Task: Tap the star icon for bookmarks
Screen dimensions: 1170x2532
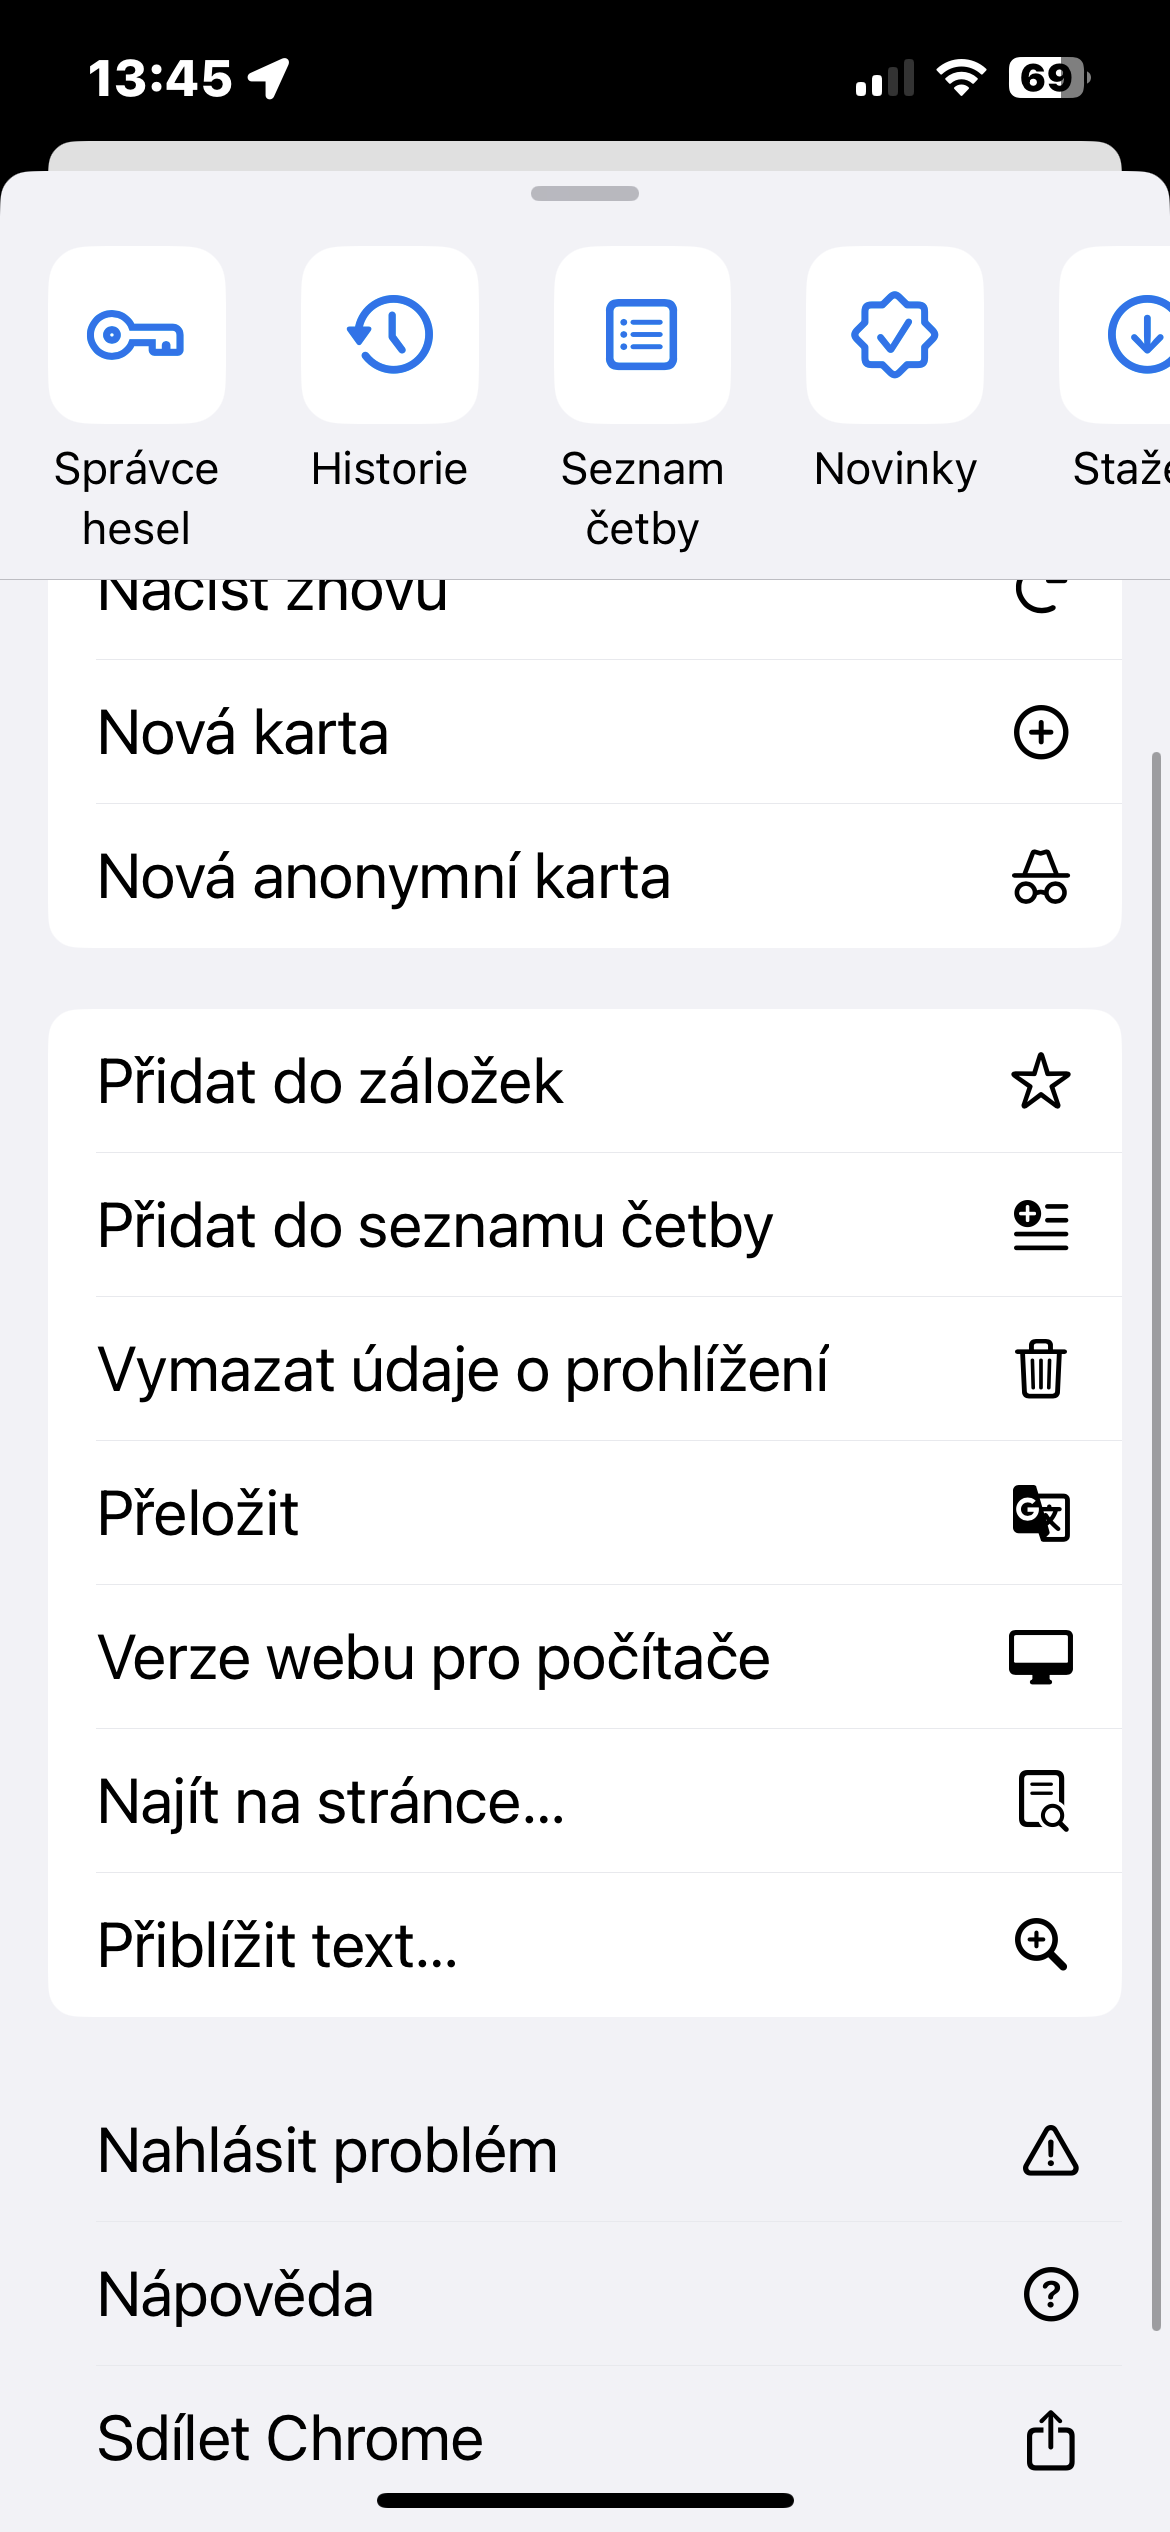Action: 1040,1081
